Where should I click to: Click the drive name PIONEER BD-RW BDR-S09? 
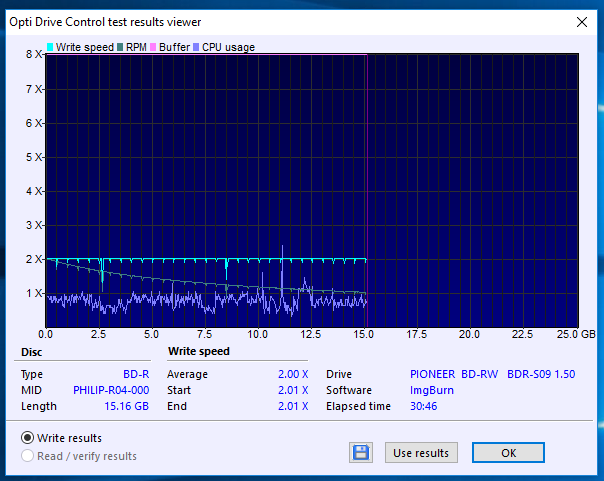click(492, 374)
